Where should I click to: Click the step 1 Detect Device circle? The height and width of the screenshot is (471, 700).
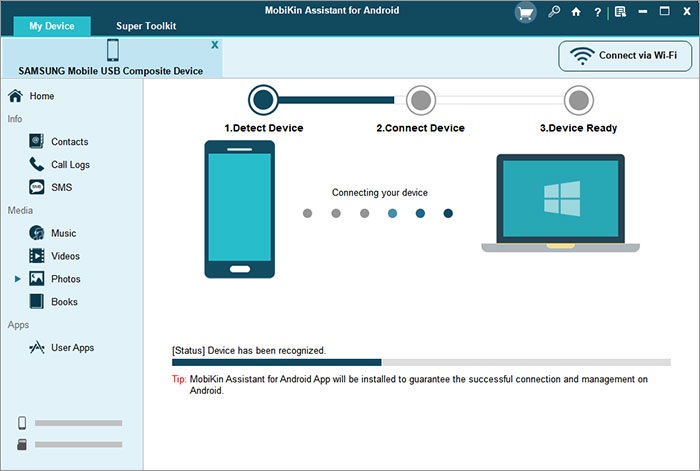point(263,100)
